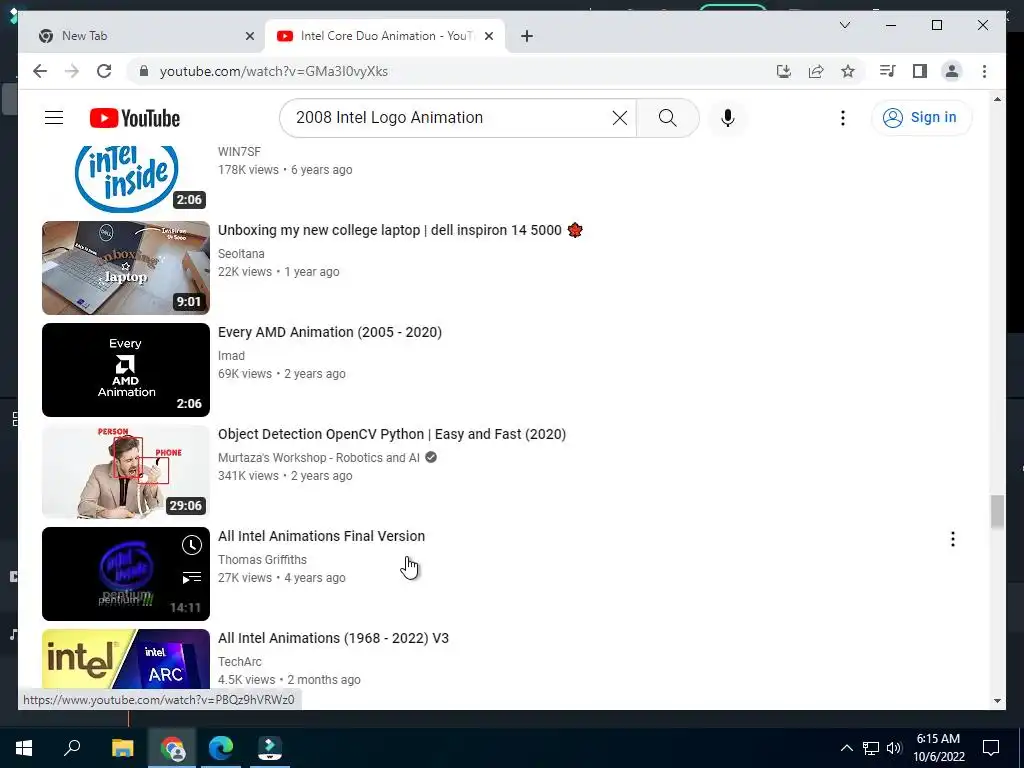Screen dimensions: 1024x768
Task: Open 'All Intel Animations Final Version' title
Action: tap(321, 536)
